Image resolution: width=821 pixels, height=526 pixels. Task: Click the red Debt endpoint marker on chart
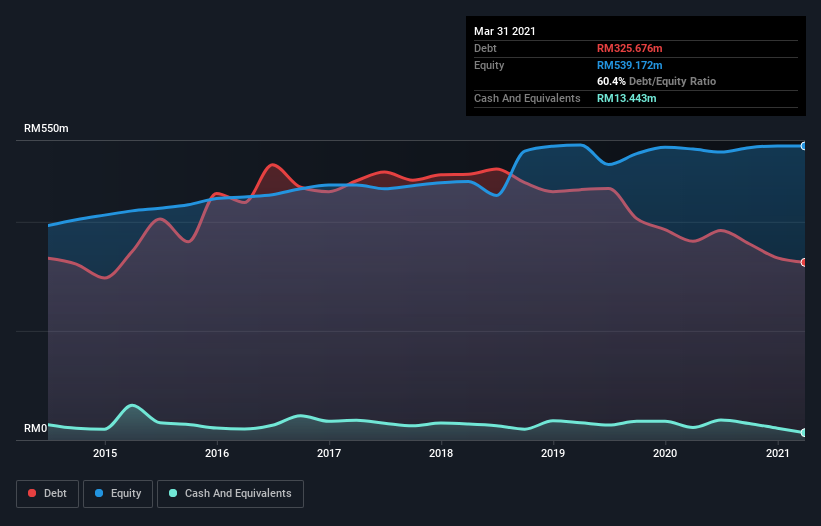click(x=804, y=262)
